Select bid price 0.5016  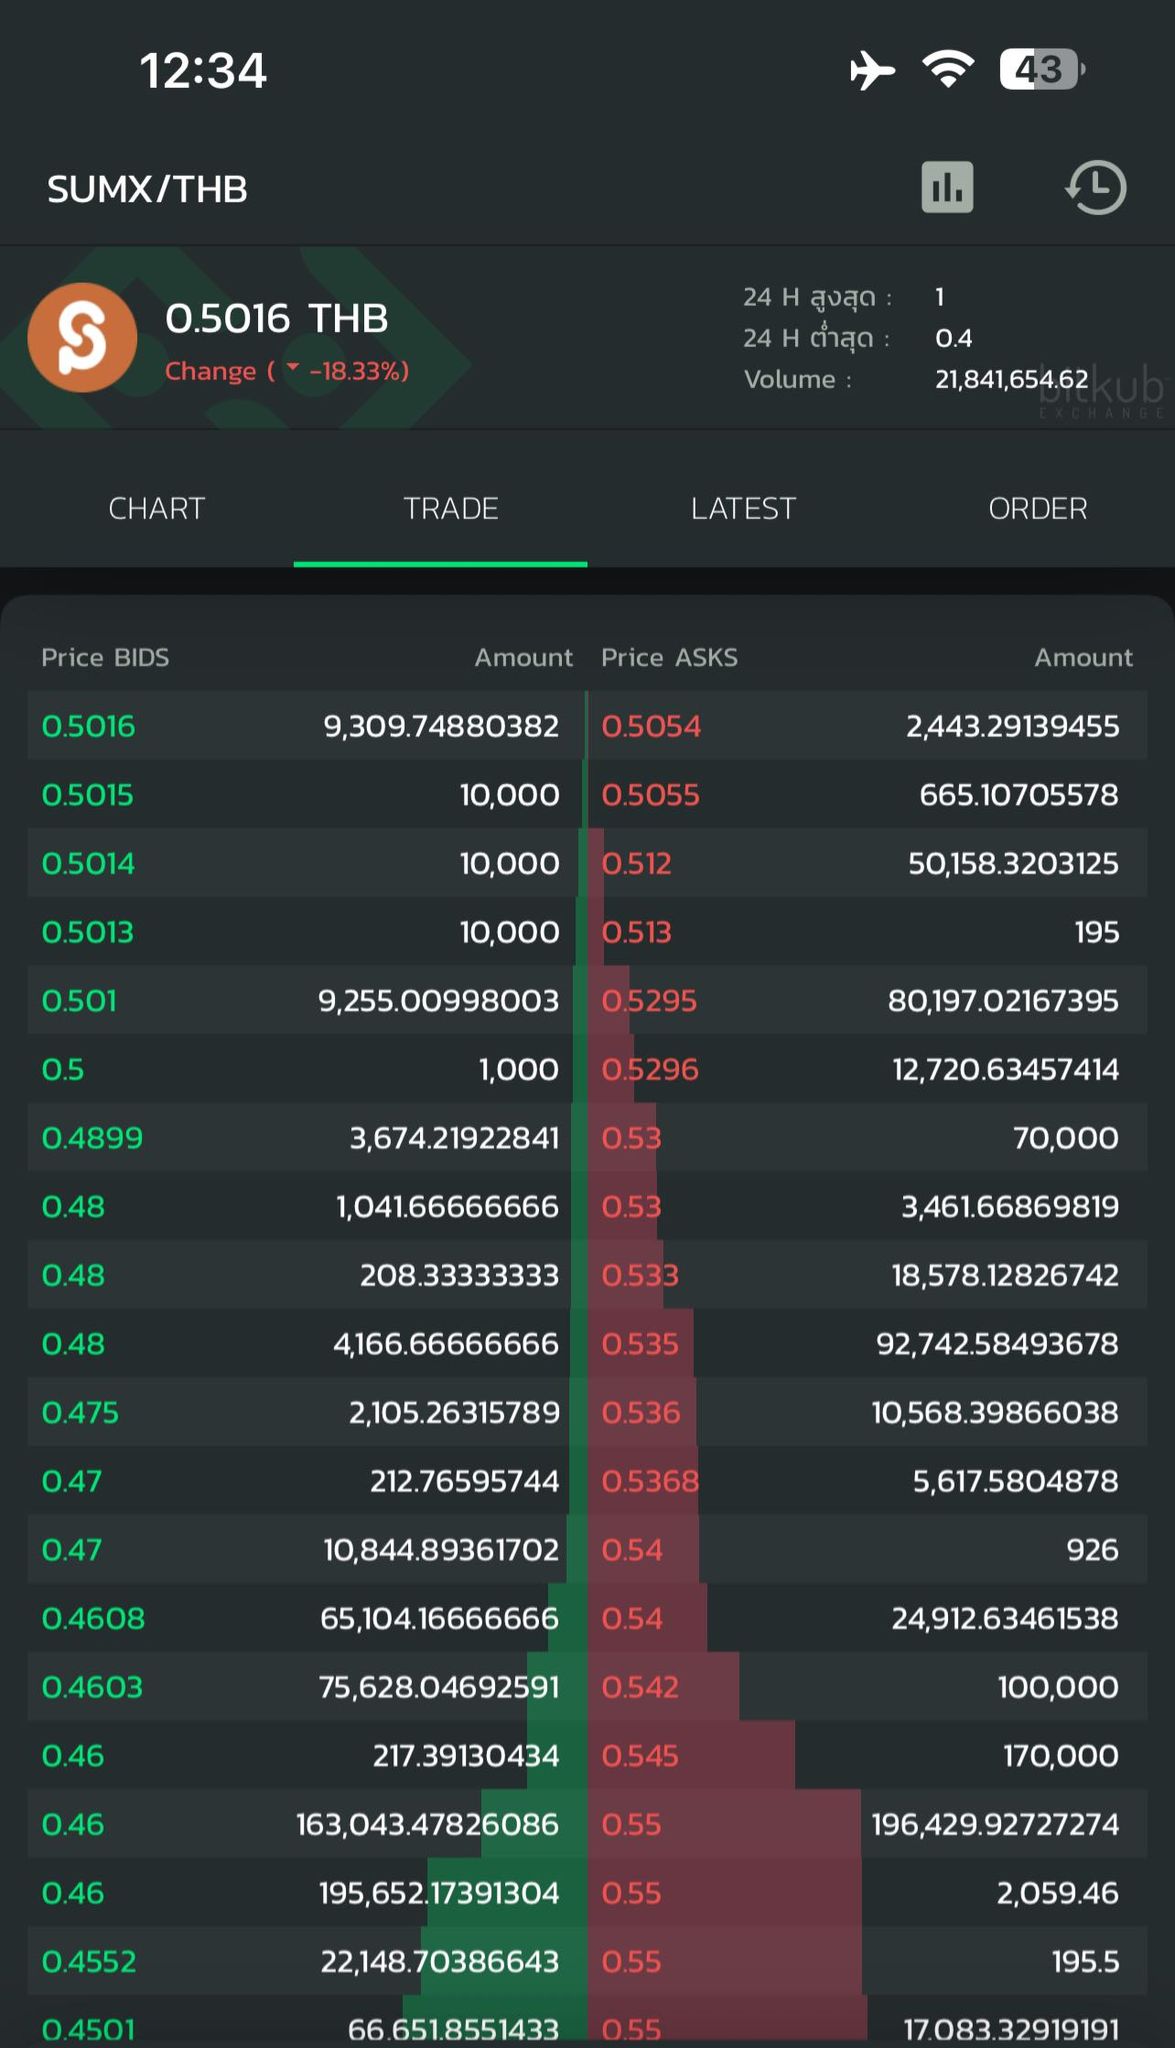tap(88, 726)
